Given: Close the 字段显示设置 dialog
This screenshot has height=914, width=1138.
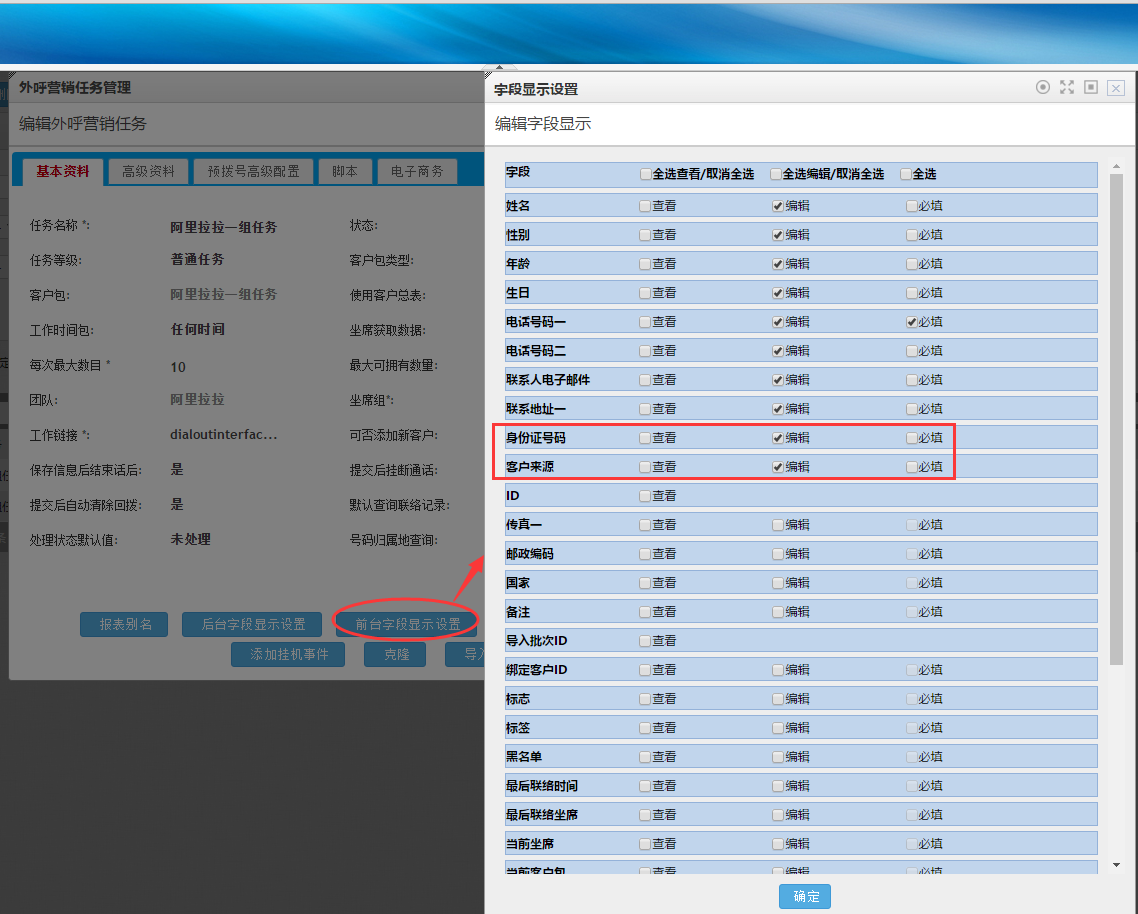Looking at the screenshot, I should [x=1116, y=88].
